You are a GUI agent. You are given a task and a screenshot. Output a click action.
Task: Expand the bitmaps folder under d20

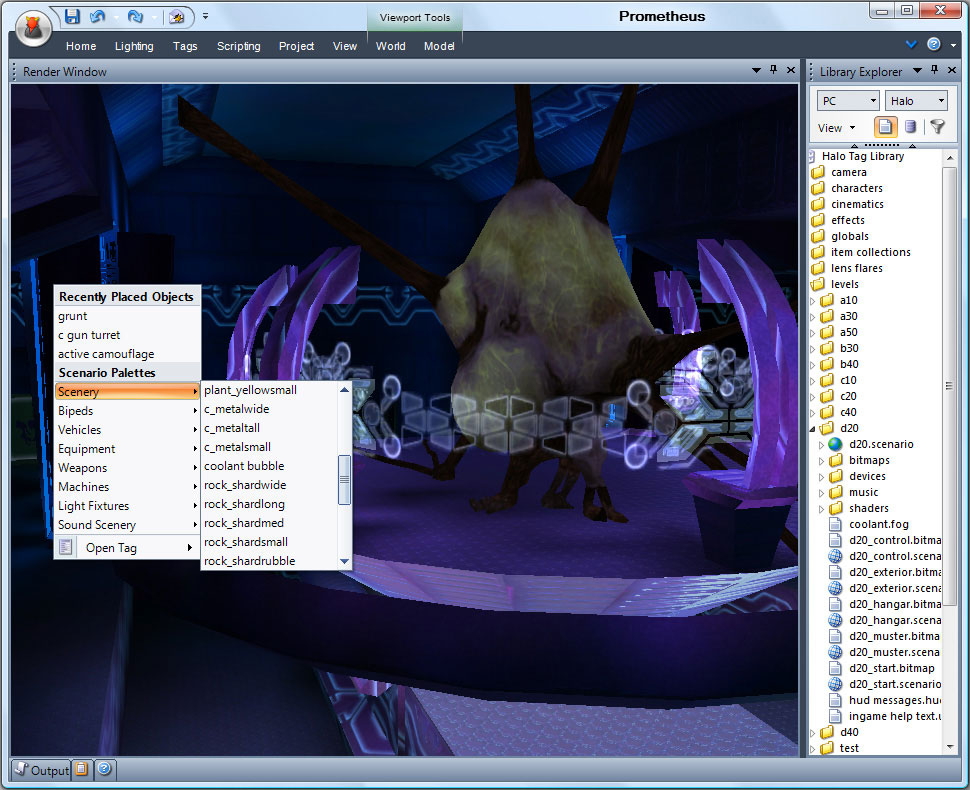pos(822,461)
